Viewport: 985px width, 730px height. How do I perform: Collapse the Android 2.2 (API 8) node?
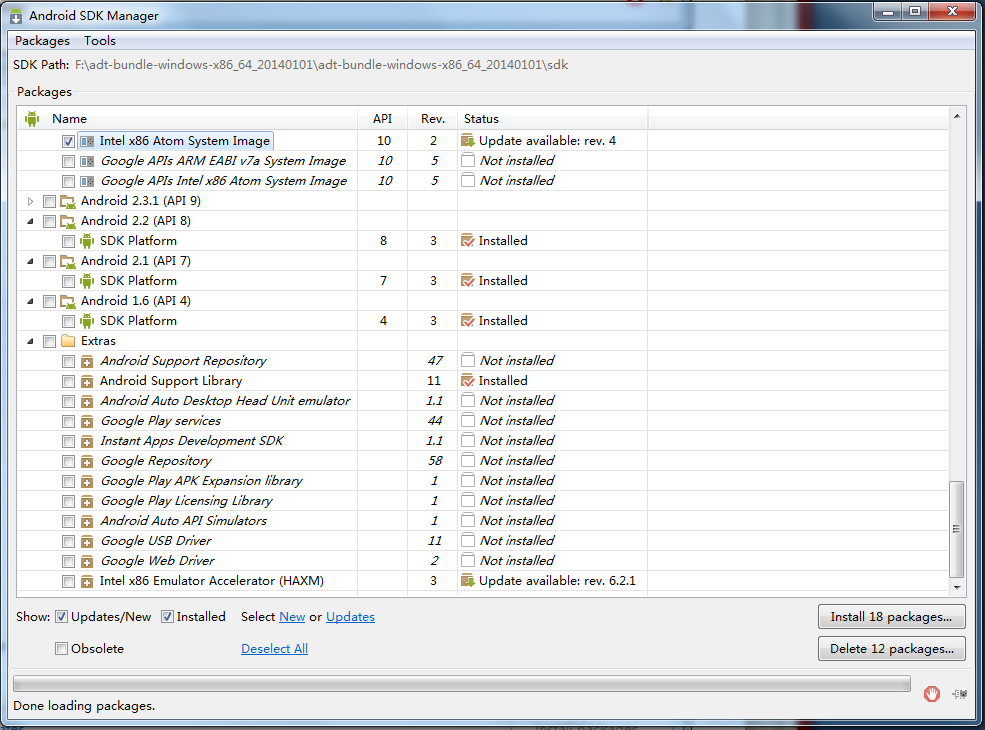pos(30,221)
